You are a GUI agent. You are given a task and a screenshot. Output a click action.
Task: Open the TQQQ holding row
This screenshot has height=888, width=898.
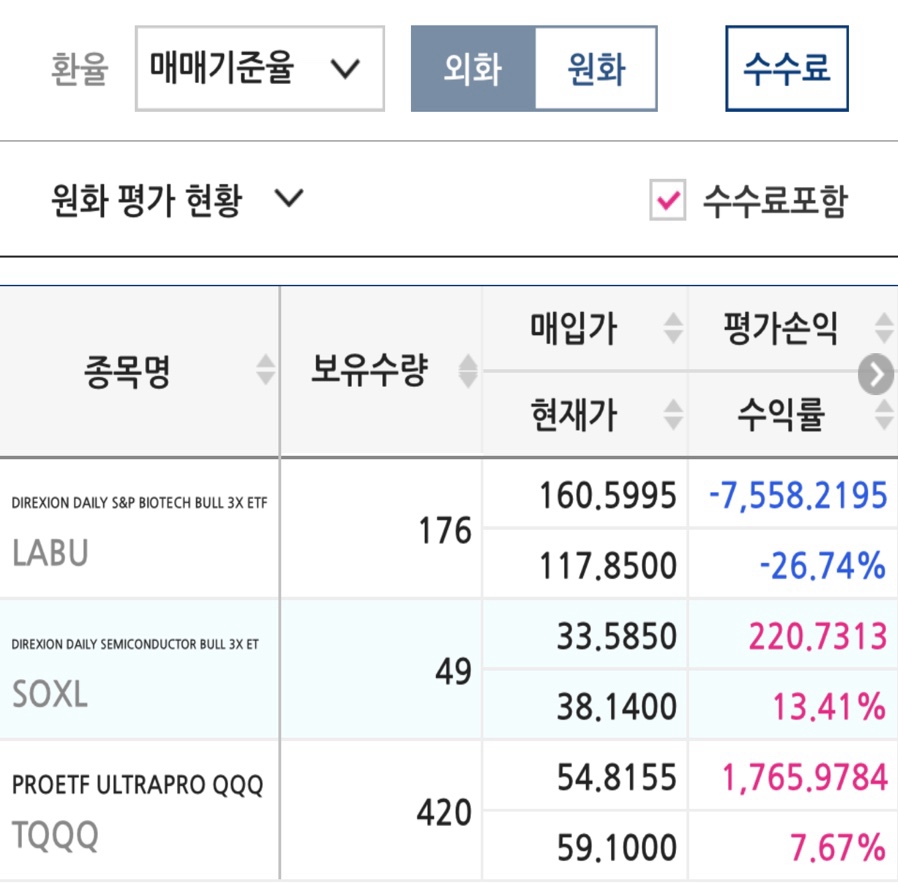click(x=449, y=810)
